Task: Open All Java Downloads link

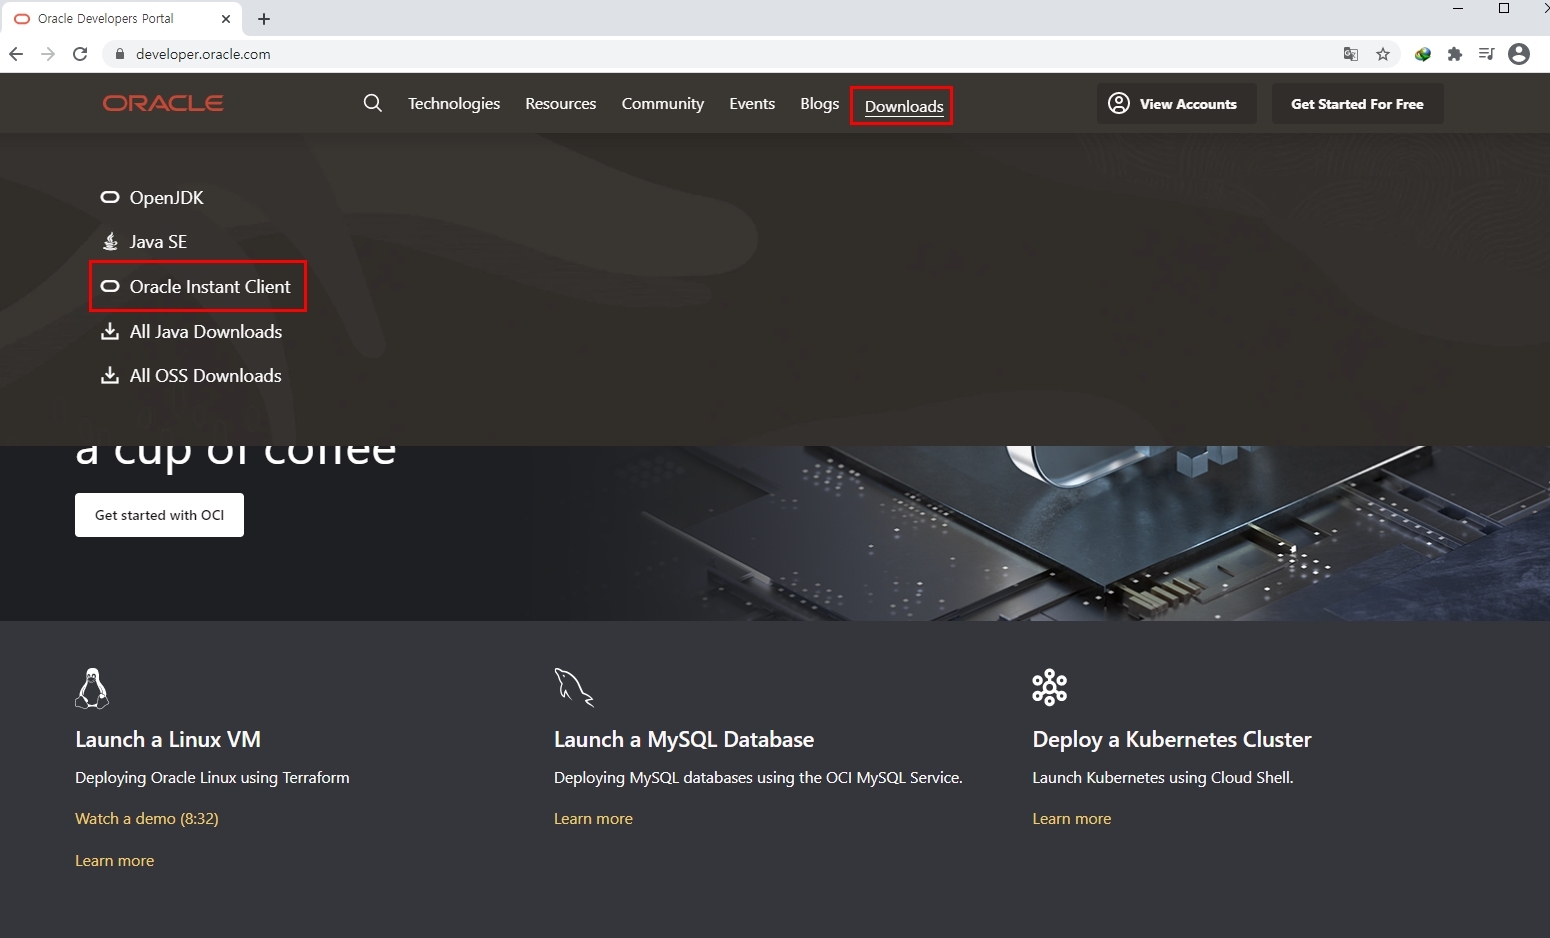Action: [x=192, y=332]
